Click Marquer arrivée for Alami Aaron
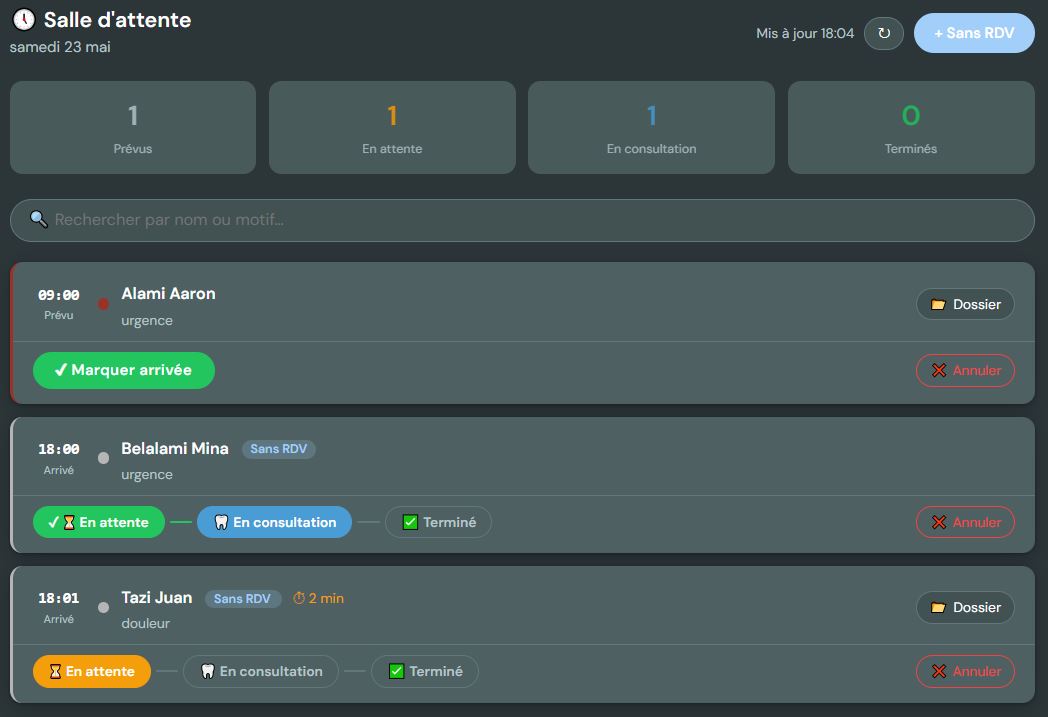The width and height of the screenshot is (1048, 717). point(124,370)
